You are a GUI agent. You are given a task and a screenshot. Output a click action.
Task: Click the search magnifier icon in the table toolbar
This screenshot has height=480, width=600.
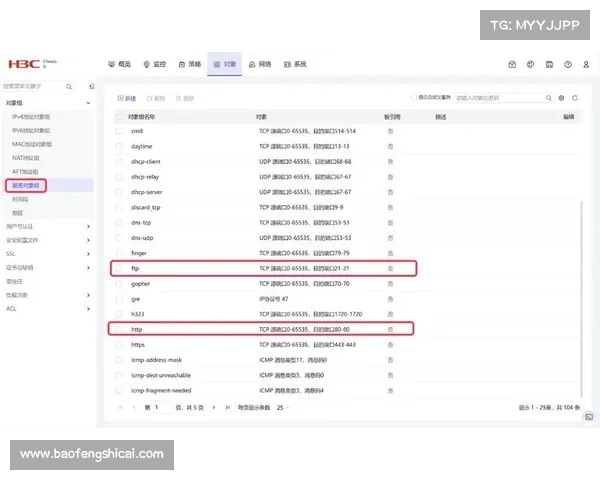(x=547, y=98)
